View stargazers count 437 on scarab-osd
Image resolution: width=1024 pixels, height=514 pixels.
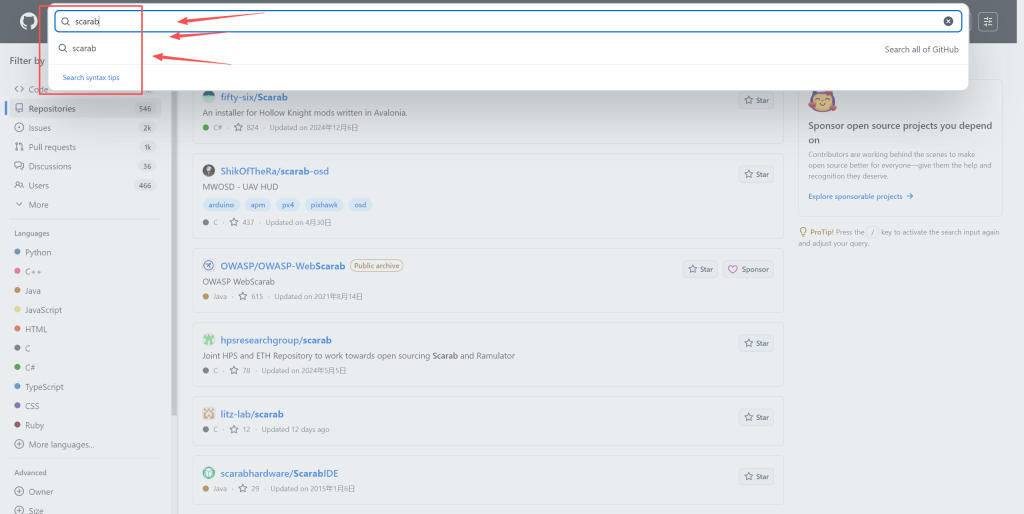click(x=242, y=223)
